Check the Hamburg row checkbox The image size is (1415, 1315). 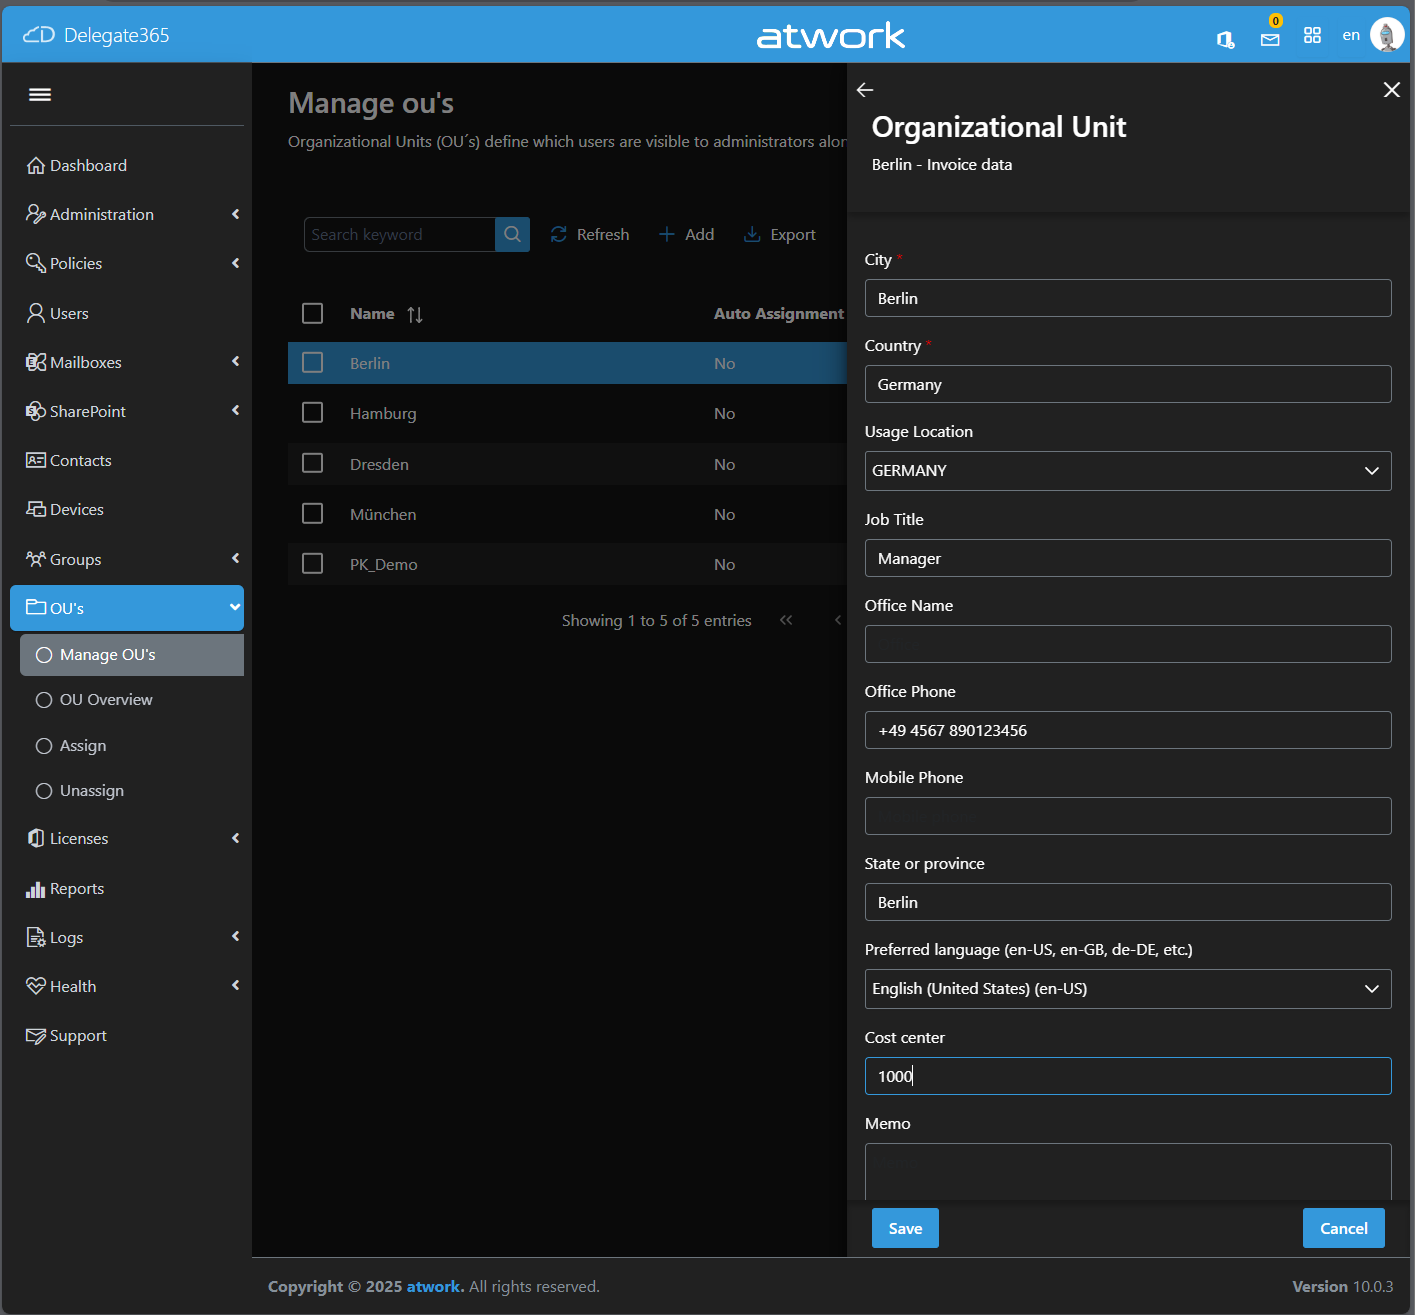pos(313,413)
